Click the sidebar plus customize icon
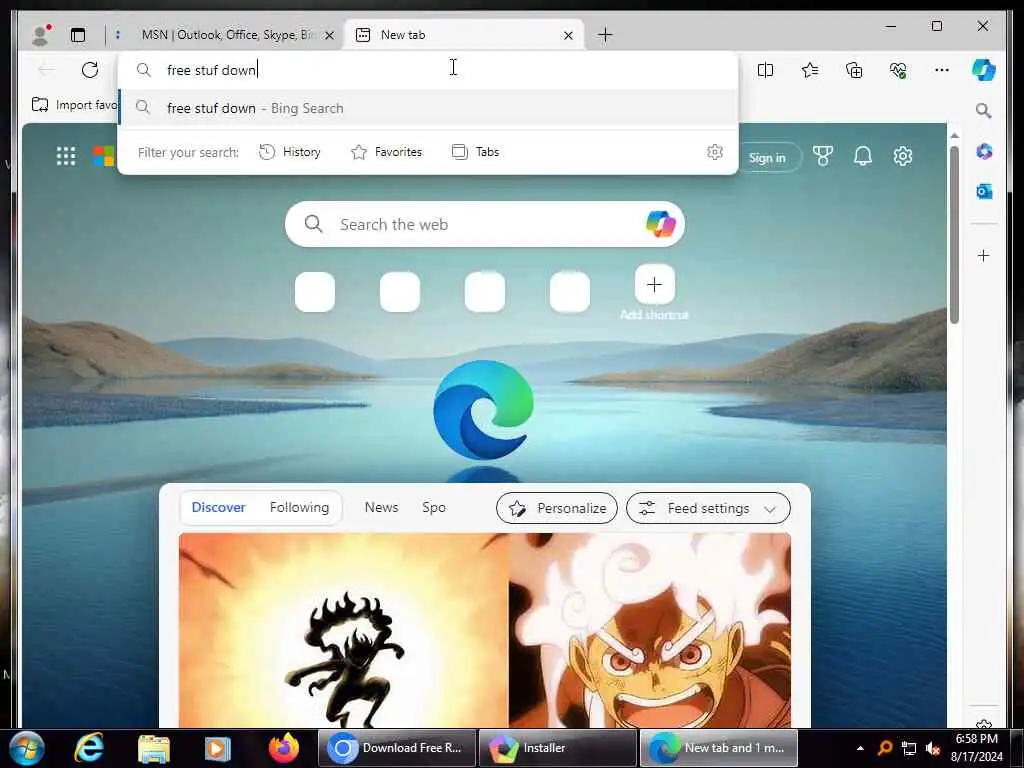Image resolution: width=1024 pixels, height=768 pixels. click(x=984, y=255)
